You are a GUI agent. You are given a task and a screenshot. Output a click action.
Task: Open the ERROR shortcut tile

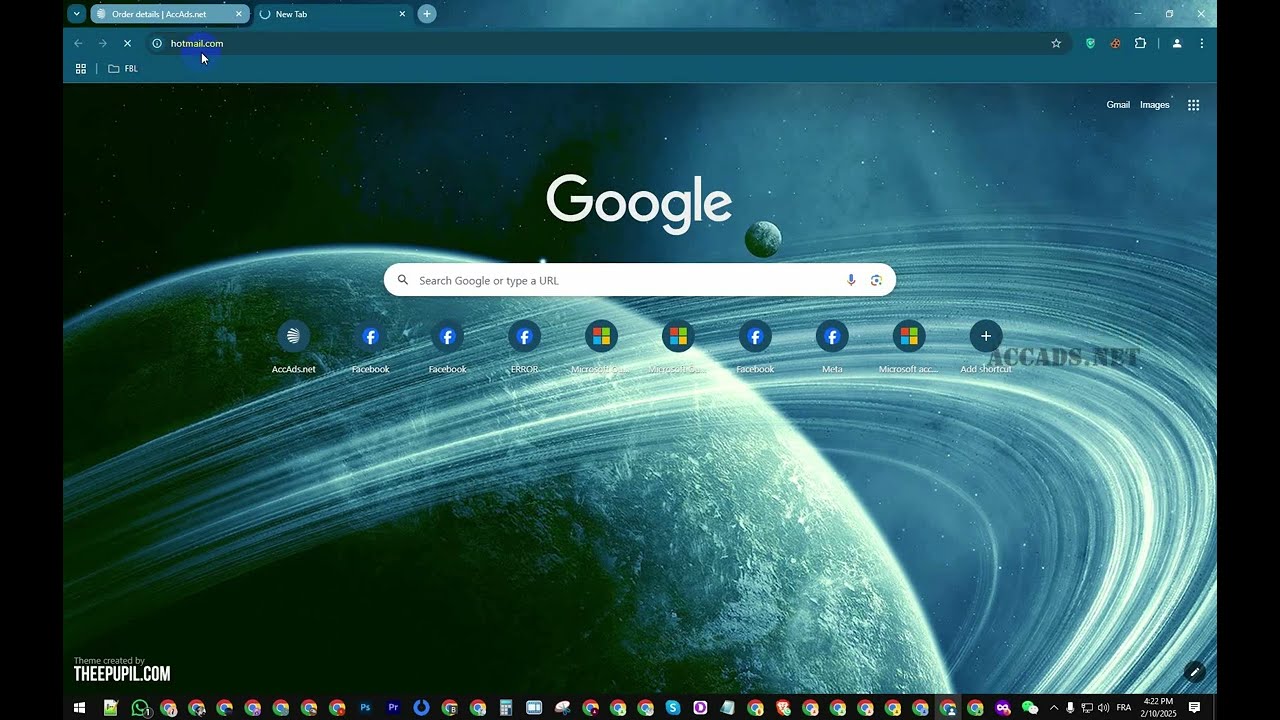[x=524, y=337]
